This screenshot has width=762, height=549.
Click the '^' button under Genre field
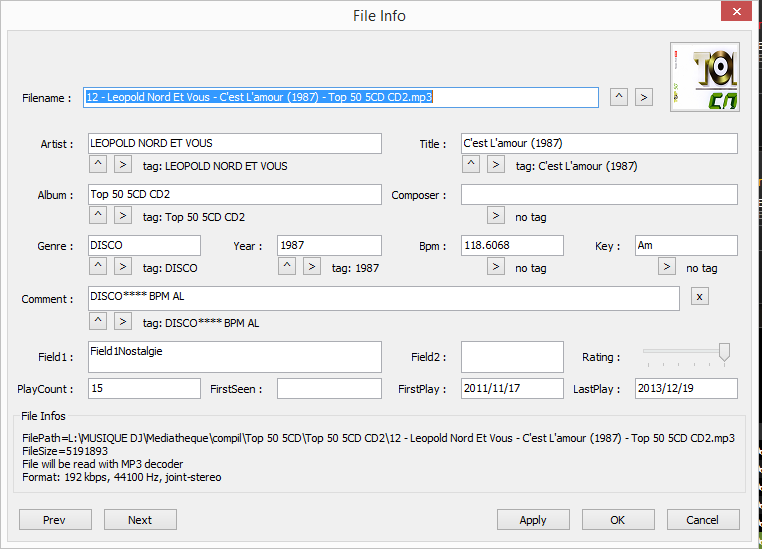(x=98, y=267)
